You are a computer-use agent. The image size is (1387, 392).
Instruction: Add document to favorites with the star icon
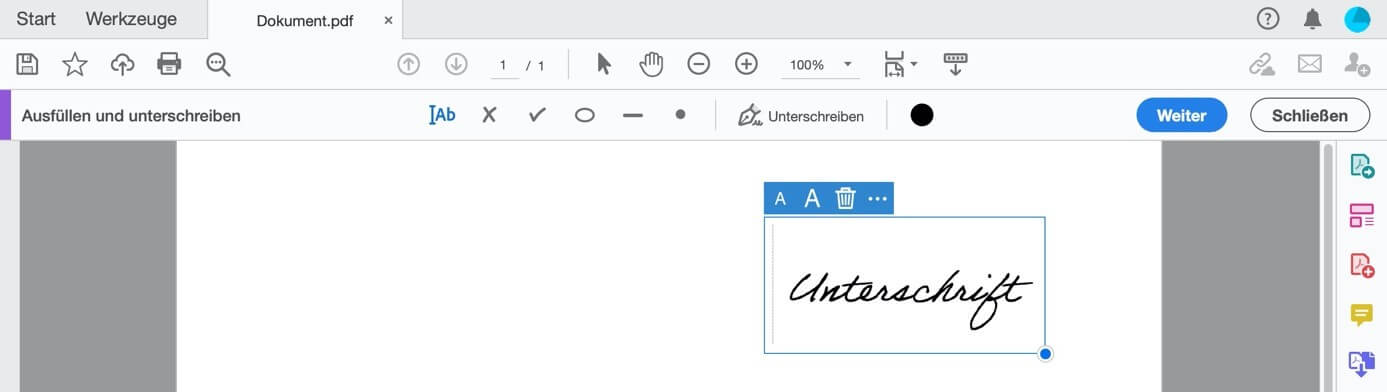click(x=75, y=64)
